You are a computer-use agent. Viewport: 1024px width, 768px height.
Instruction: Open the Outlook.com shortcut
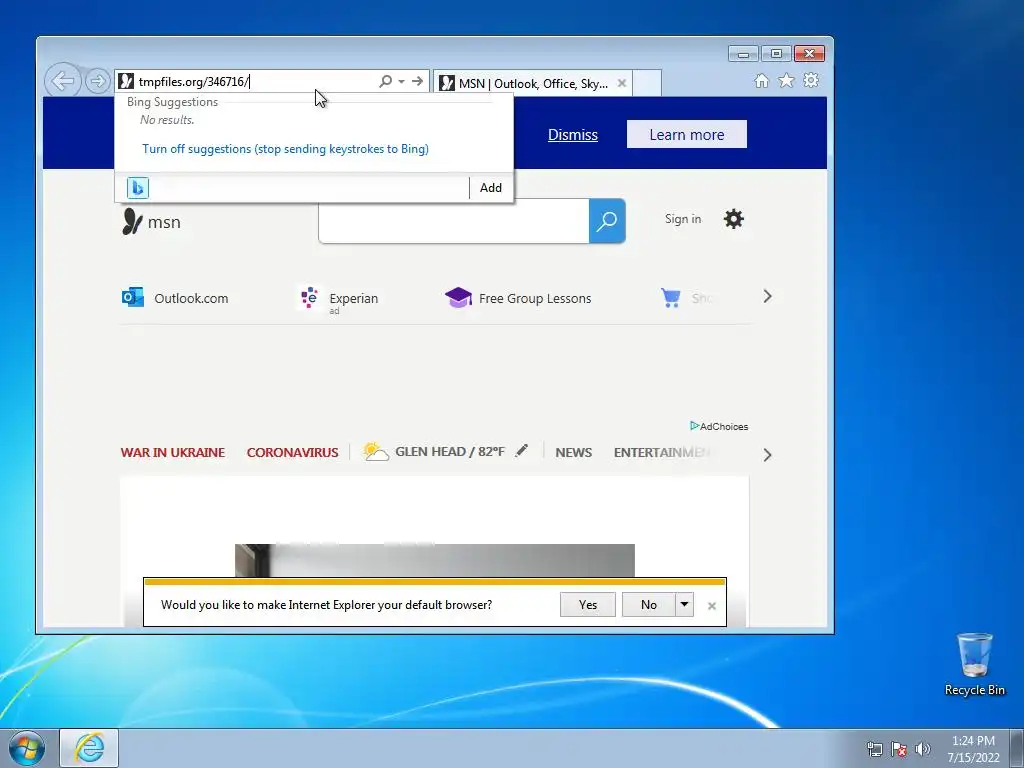175,298
